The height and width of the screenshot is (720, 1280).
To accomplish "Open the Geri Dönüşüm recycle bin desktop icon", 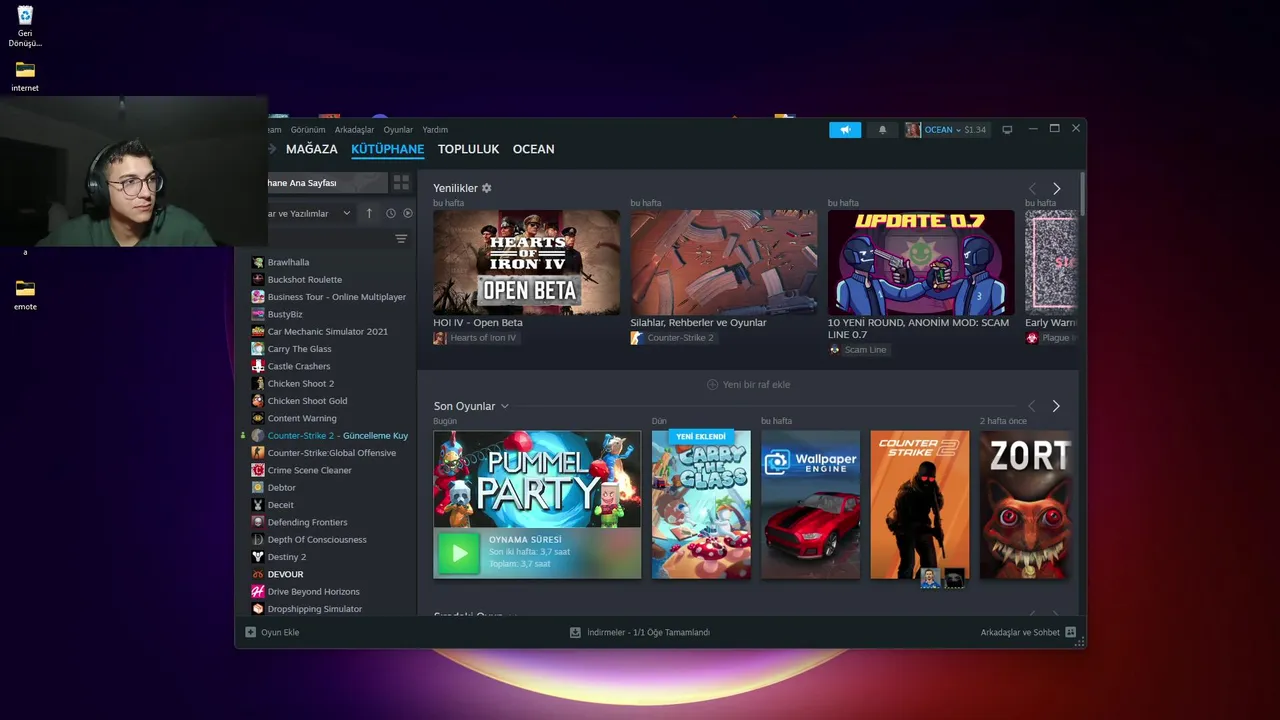I will click(25, 26).
